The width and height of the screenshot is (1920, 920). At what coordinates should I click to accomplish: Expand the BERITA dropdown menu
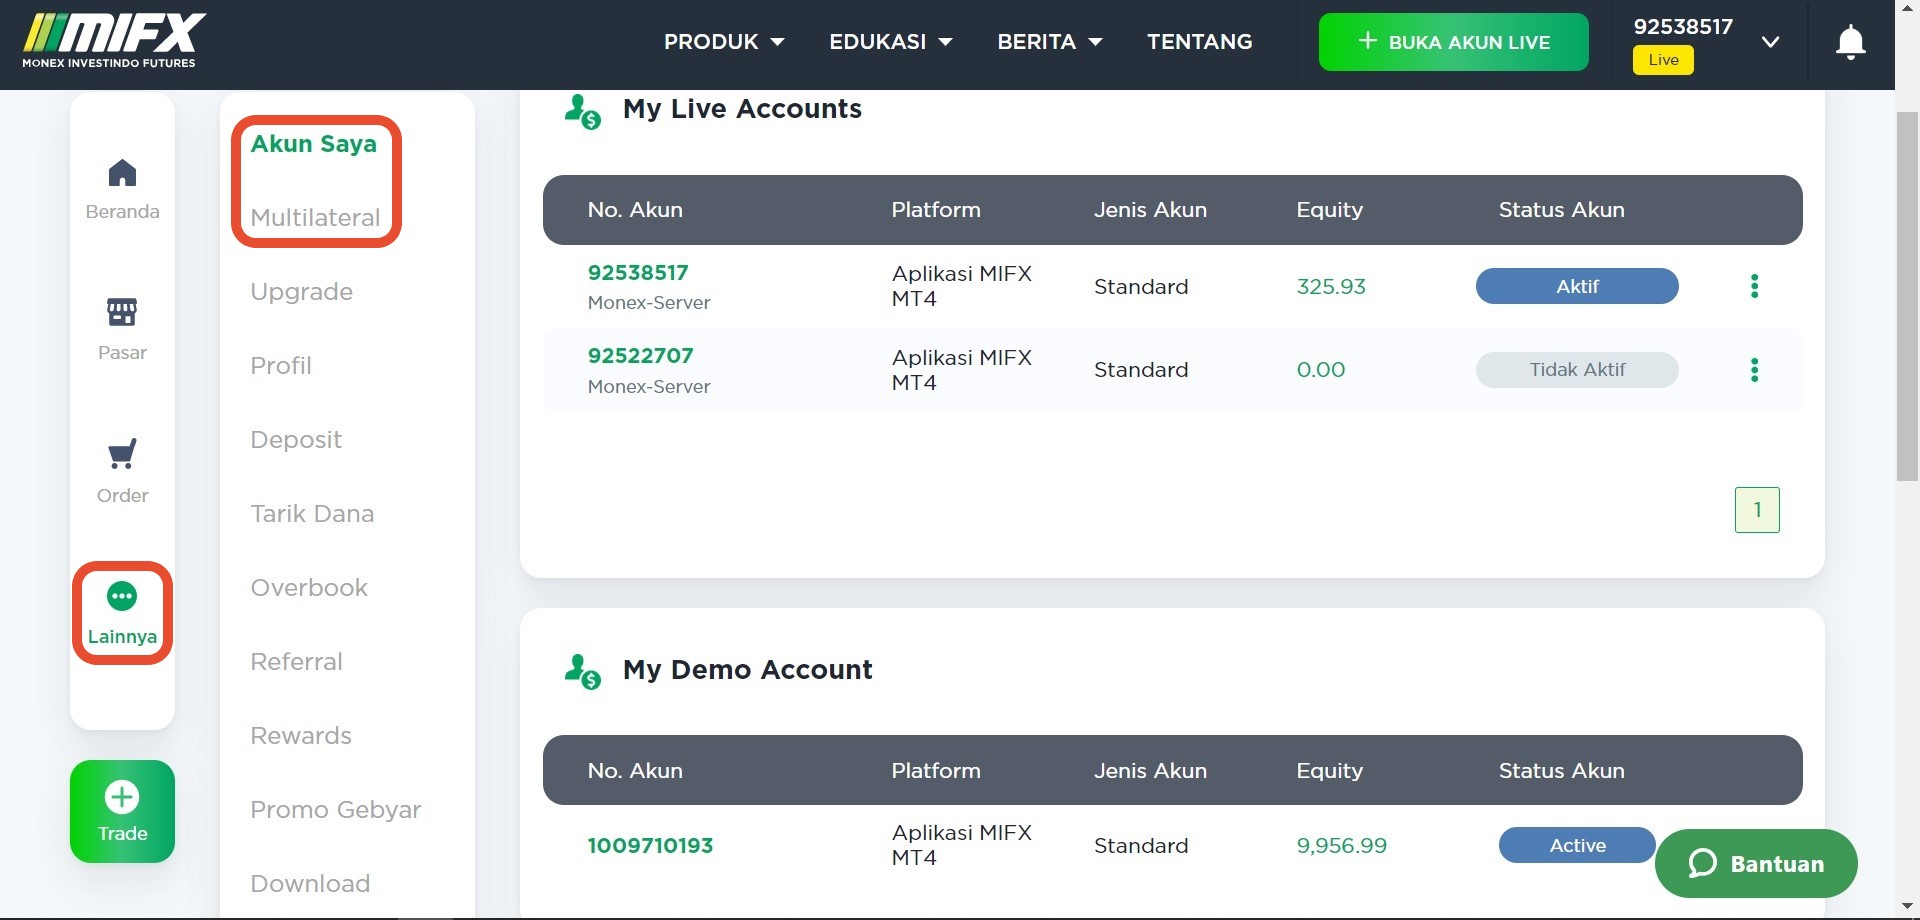pos(1049,42)
